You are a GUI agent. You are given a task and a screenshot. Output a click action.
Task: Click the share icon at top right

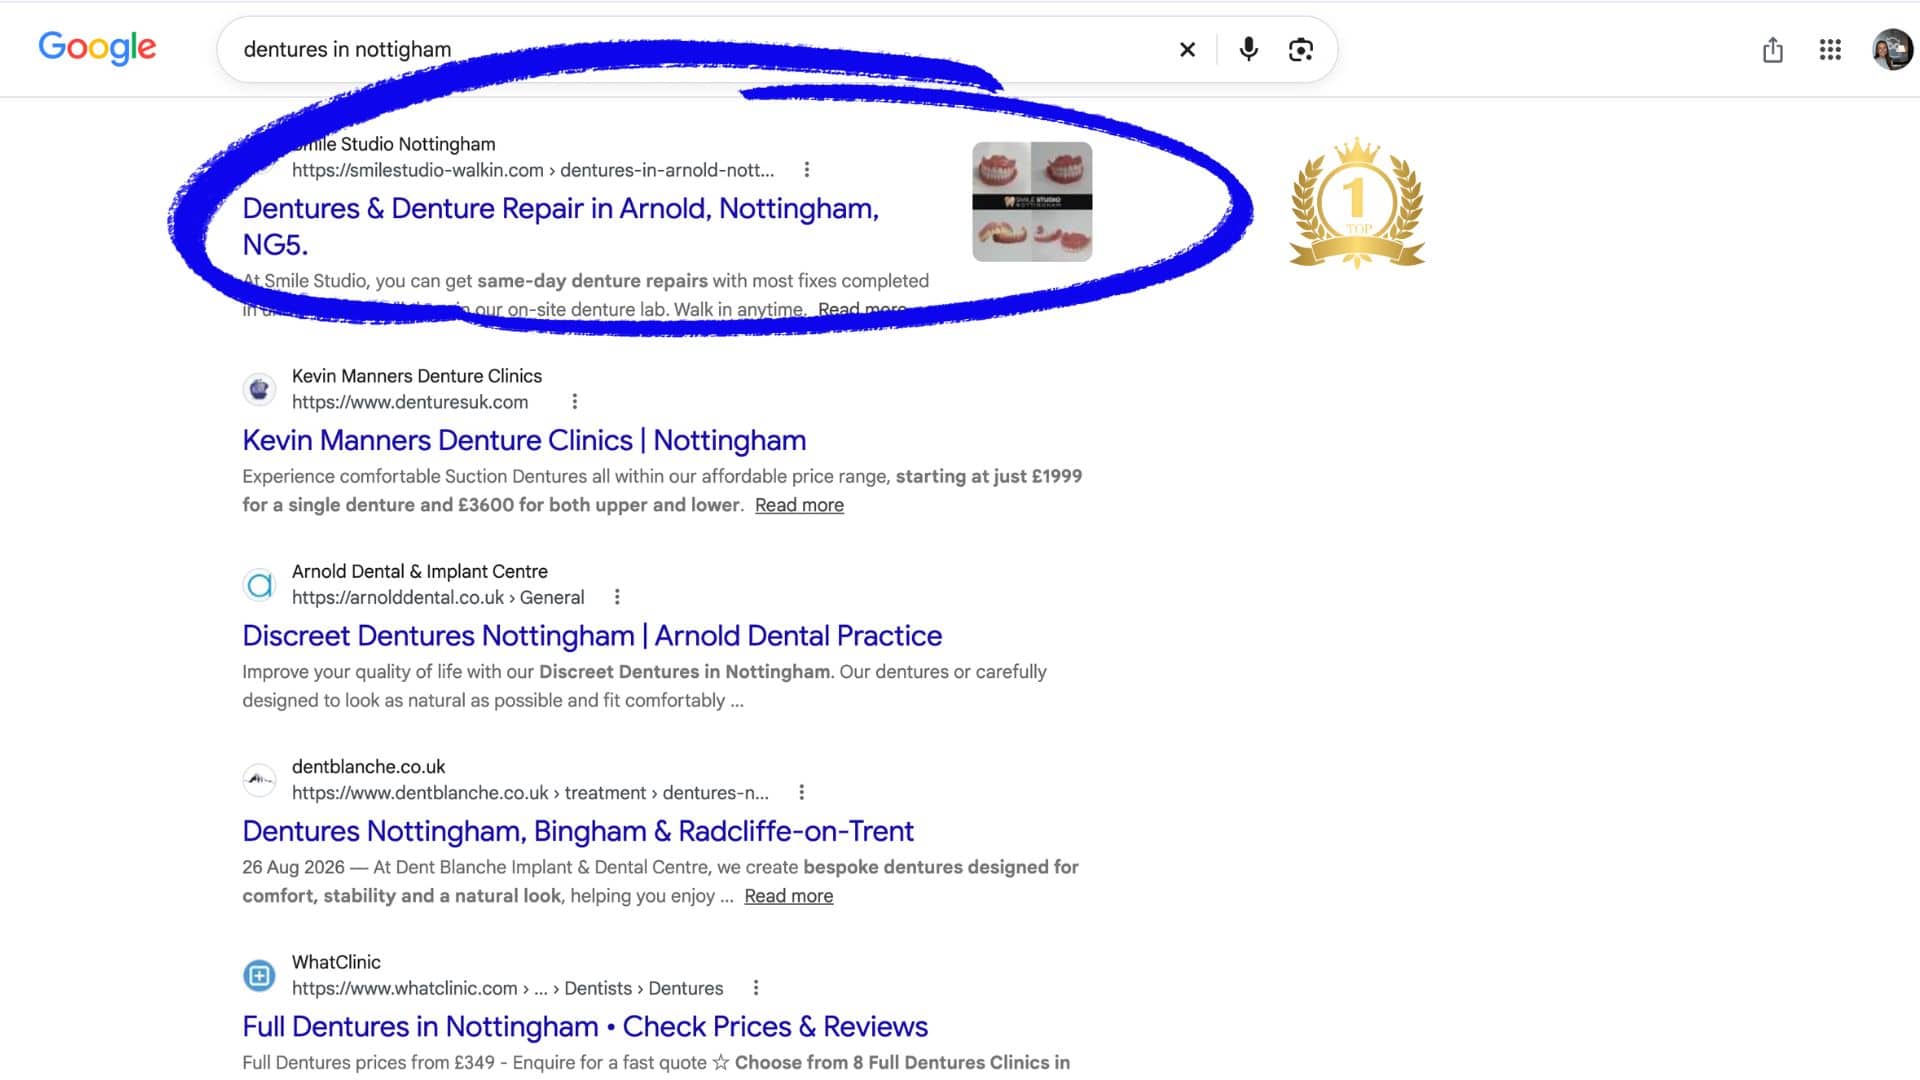coord(1772,49)
